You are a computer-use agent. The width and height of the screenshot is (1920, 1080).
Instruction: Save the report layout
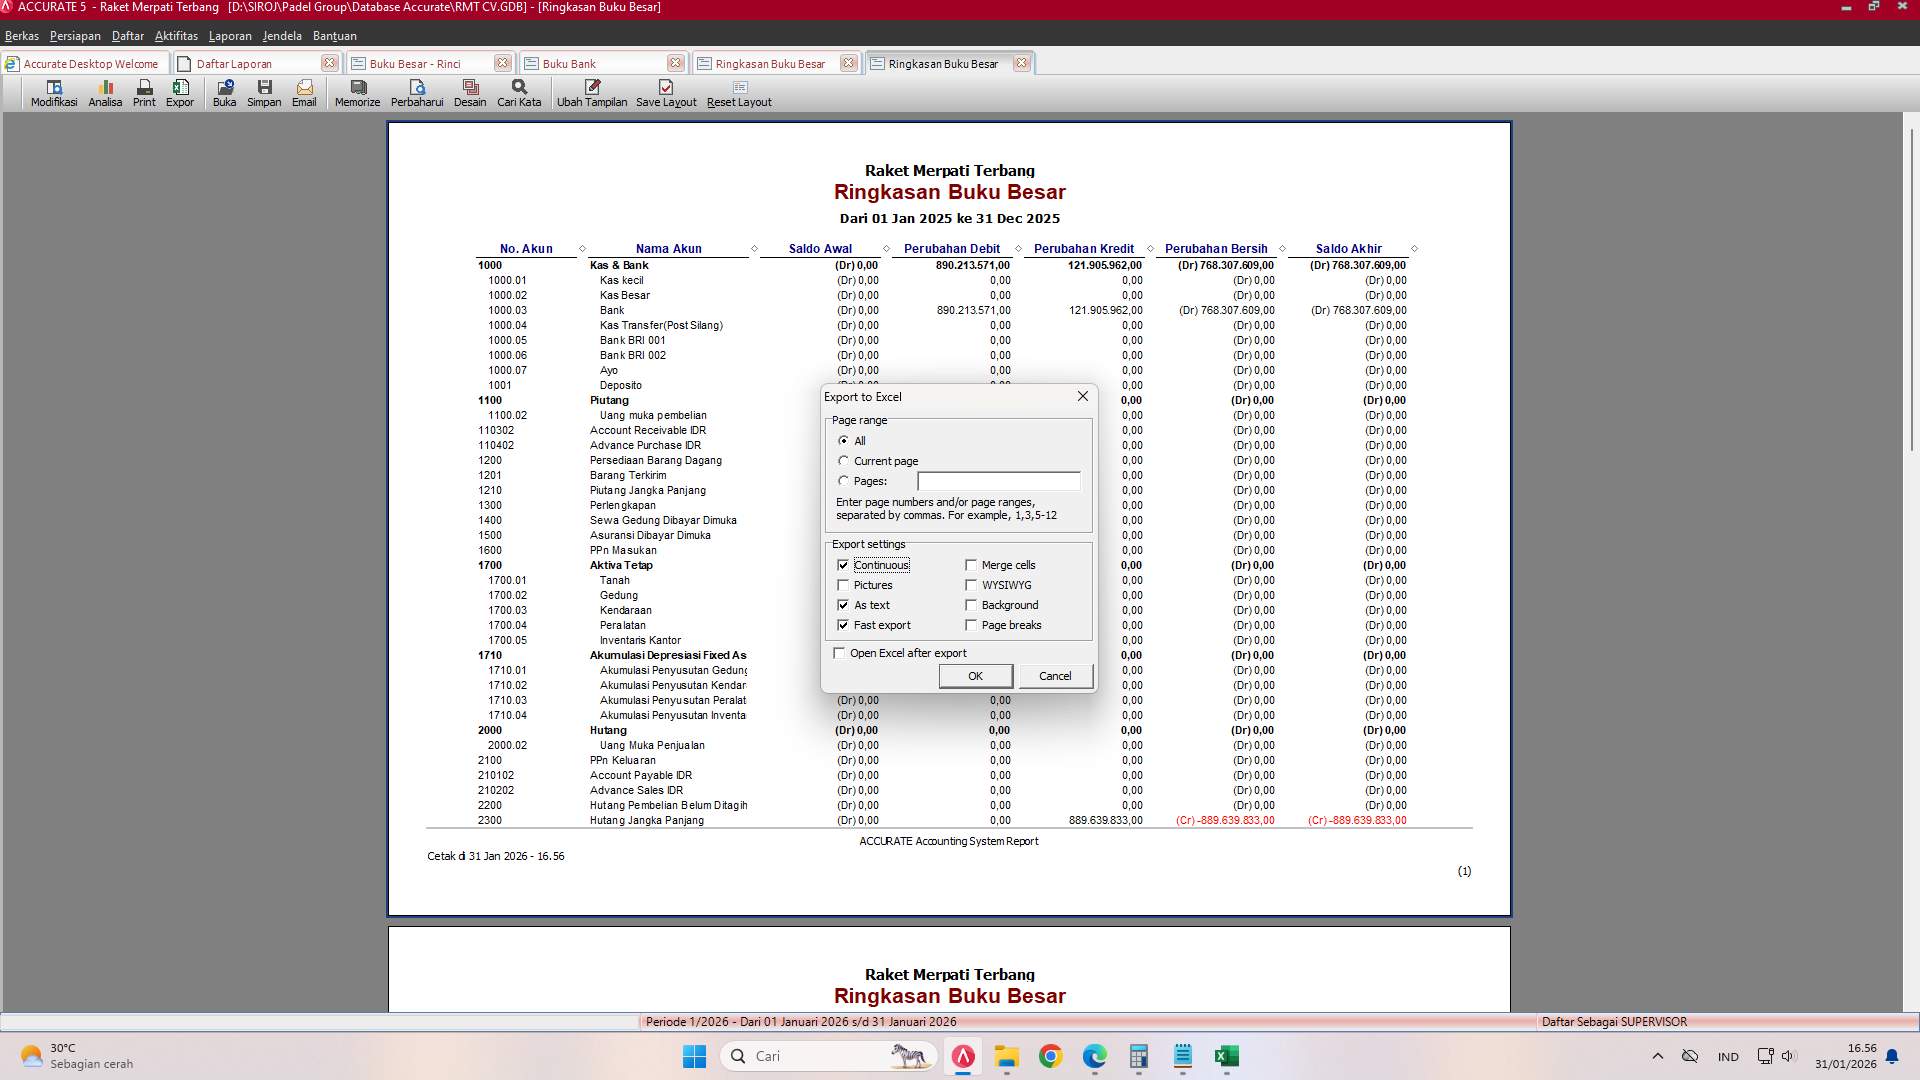tap(665, 93)
